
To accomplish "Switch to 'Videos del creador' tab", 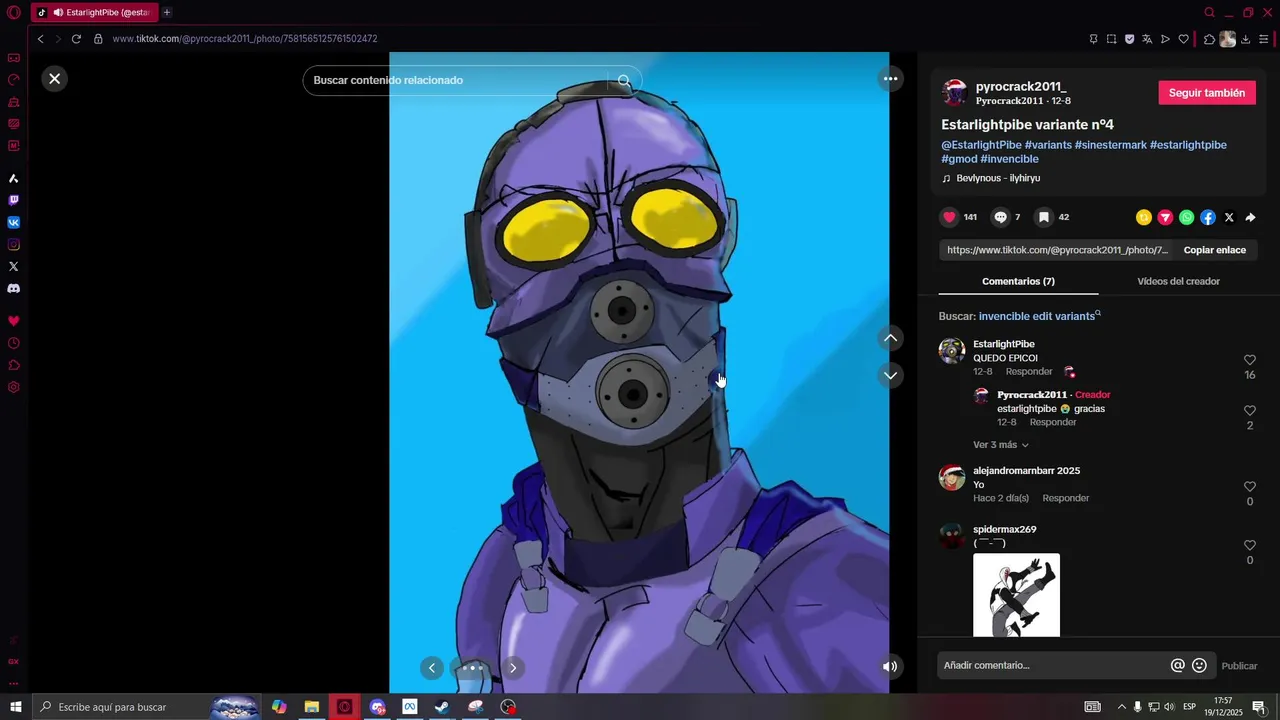I will click(x=1178, y=281).
